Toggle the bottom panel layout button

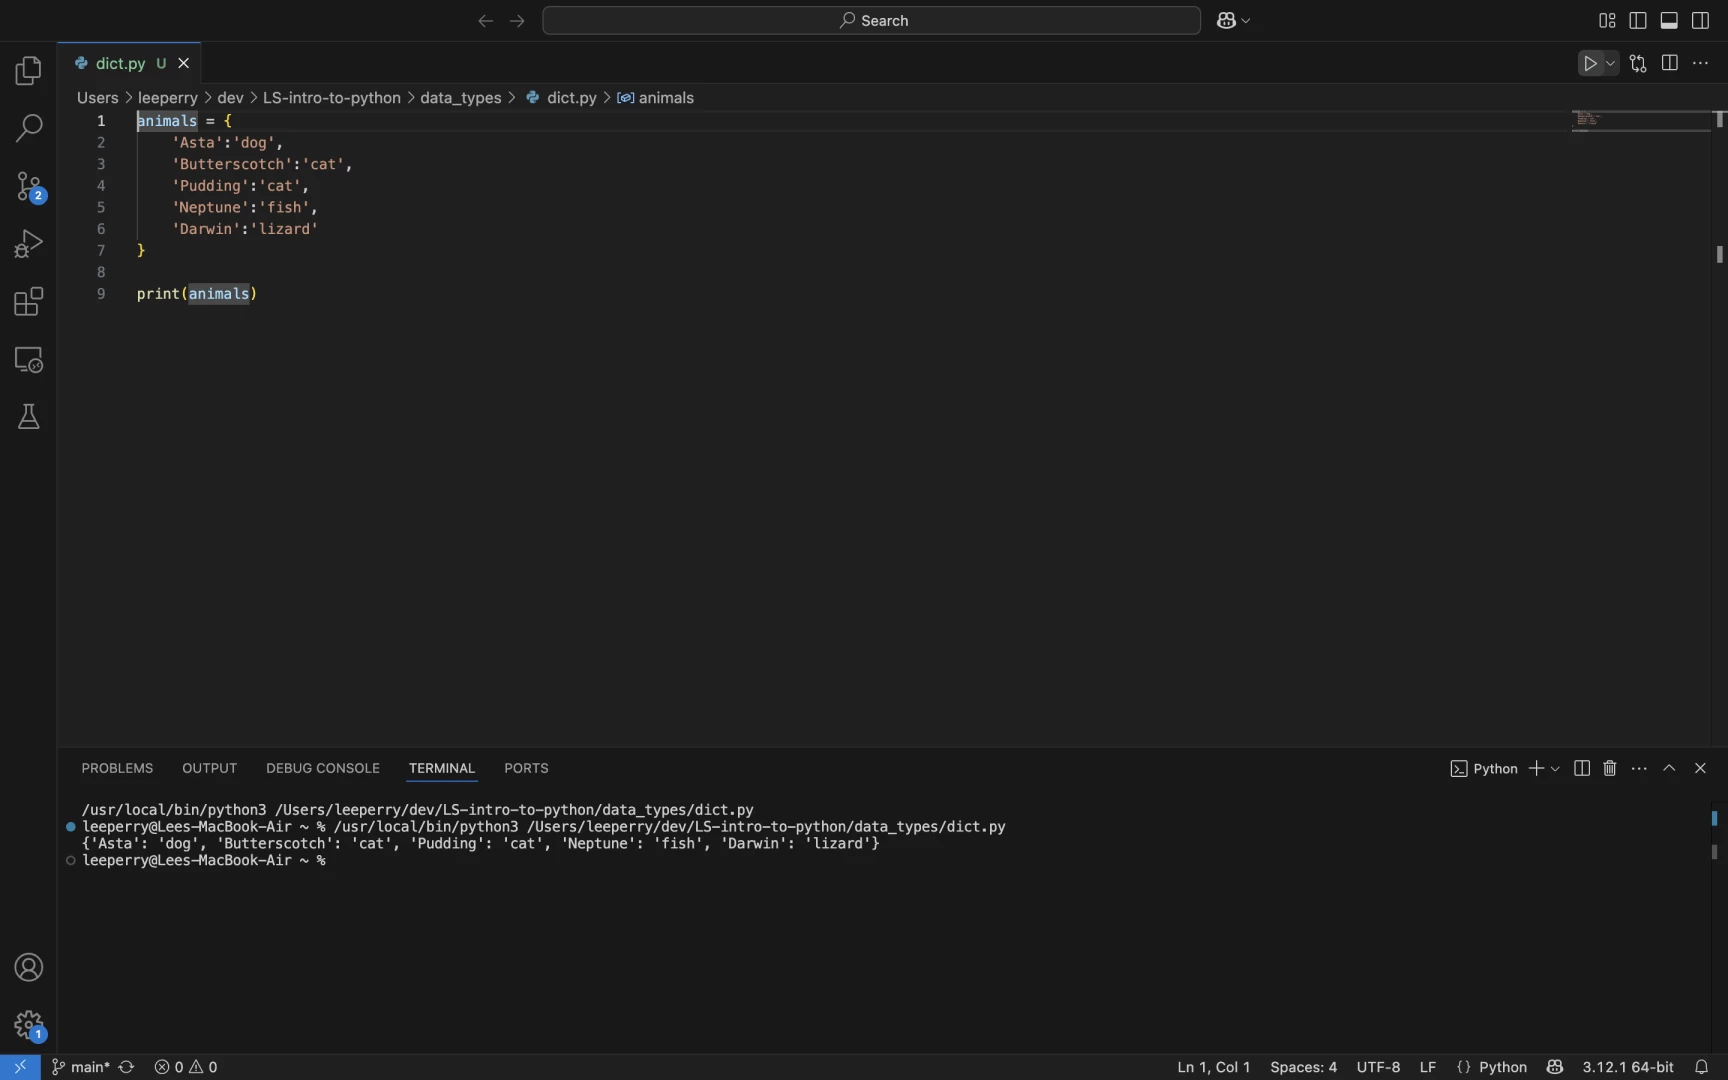coord(1669,21)
